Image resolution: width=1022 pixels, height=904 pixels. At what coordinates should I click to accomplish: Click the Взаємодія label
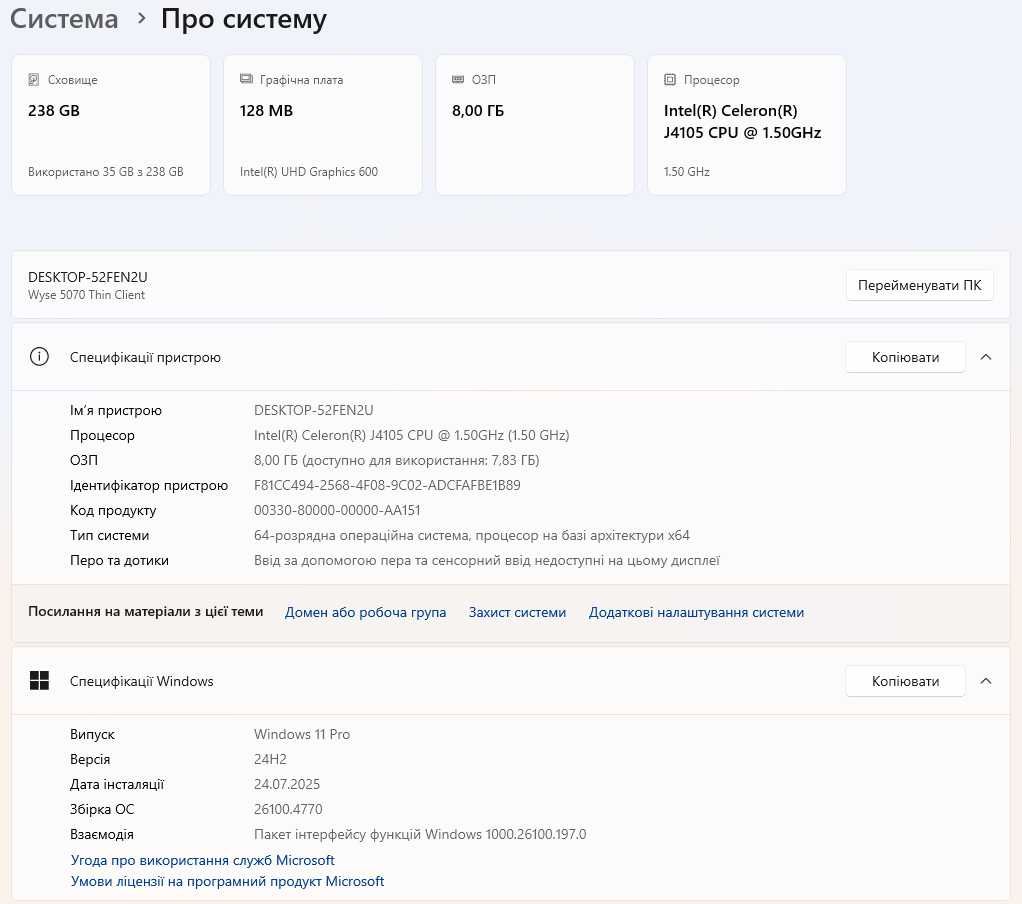[102, 834]
